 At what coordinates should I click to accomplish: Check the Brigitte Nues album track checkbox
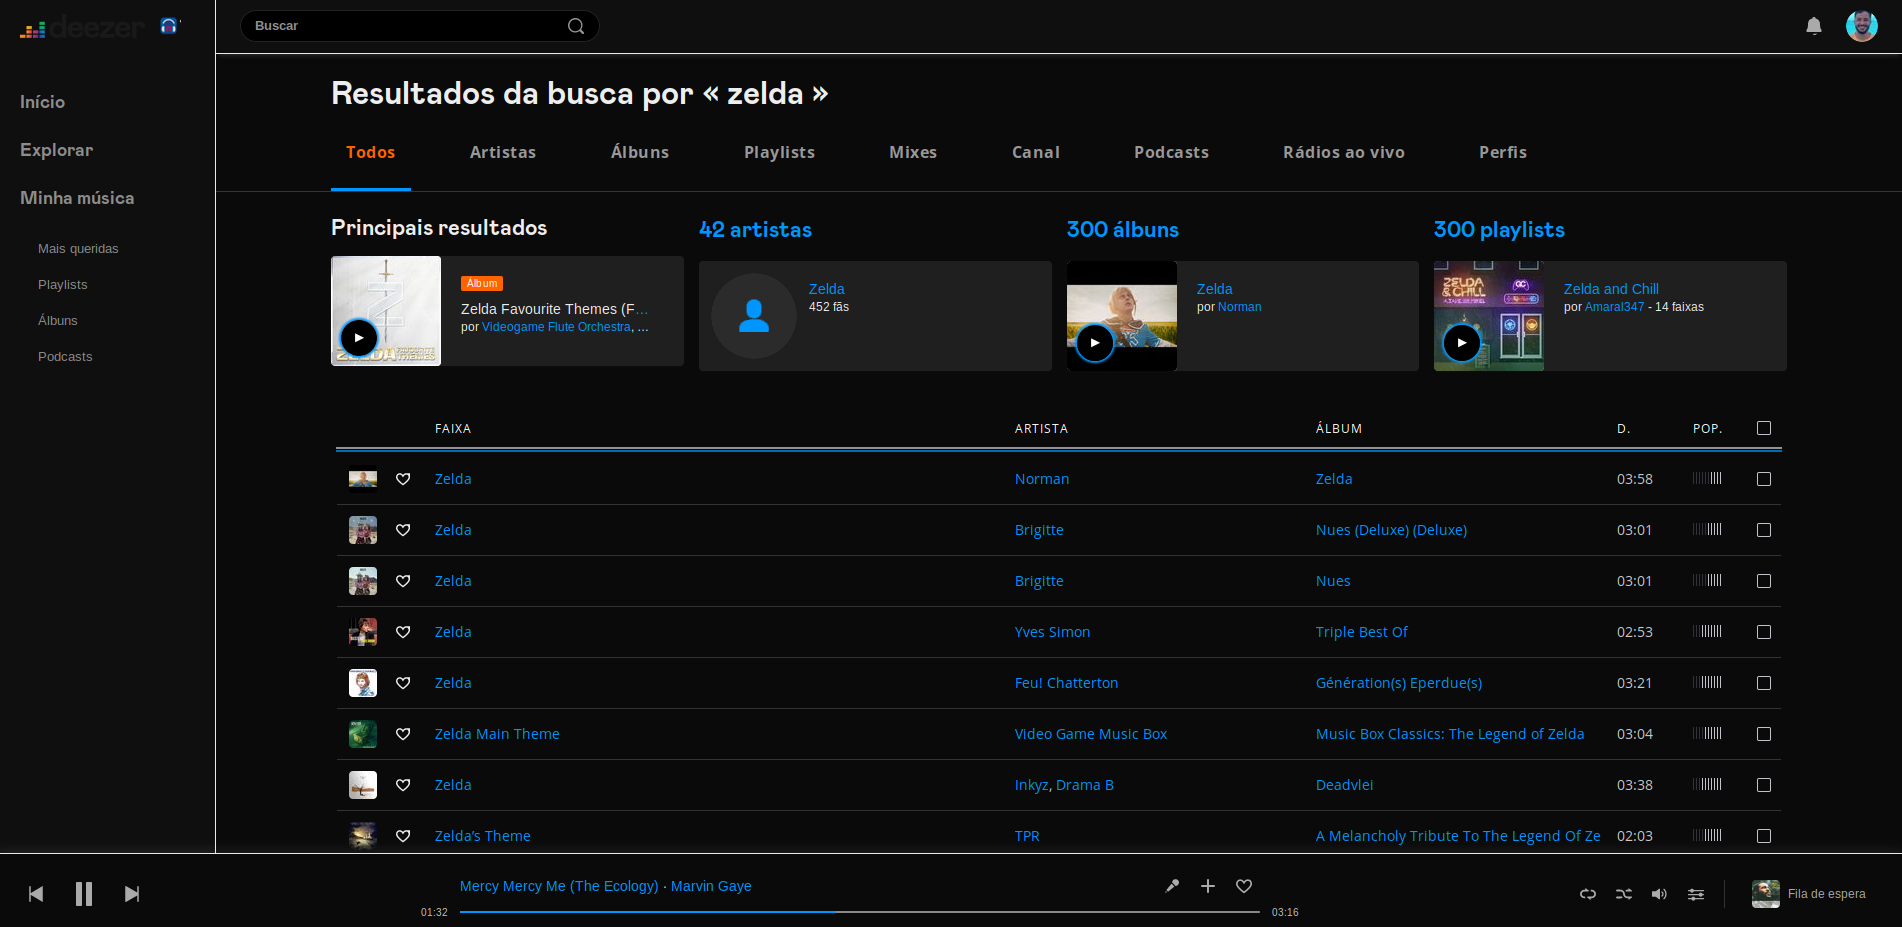point(1764,581)
